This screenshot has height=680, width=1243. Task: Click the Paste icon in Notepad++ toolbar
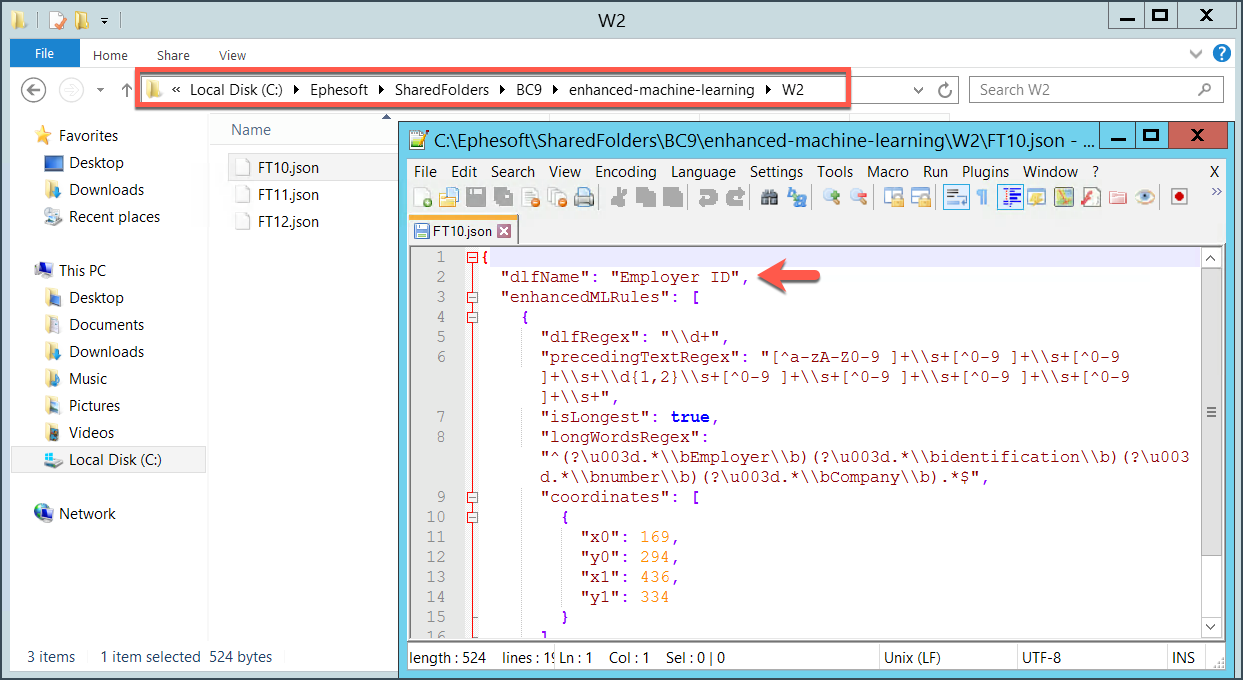coord(673,197)
